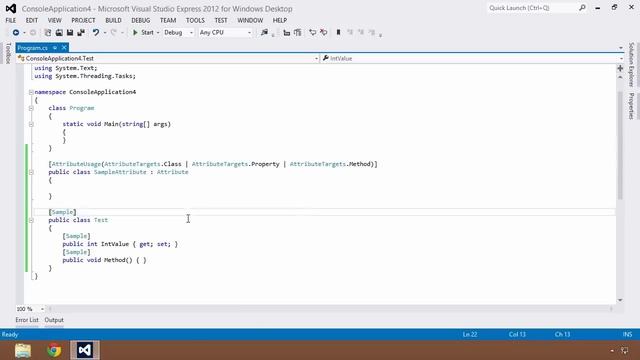Open the HELP menu
The image size is (640, 360).
(x=280, y=20)
